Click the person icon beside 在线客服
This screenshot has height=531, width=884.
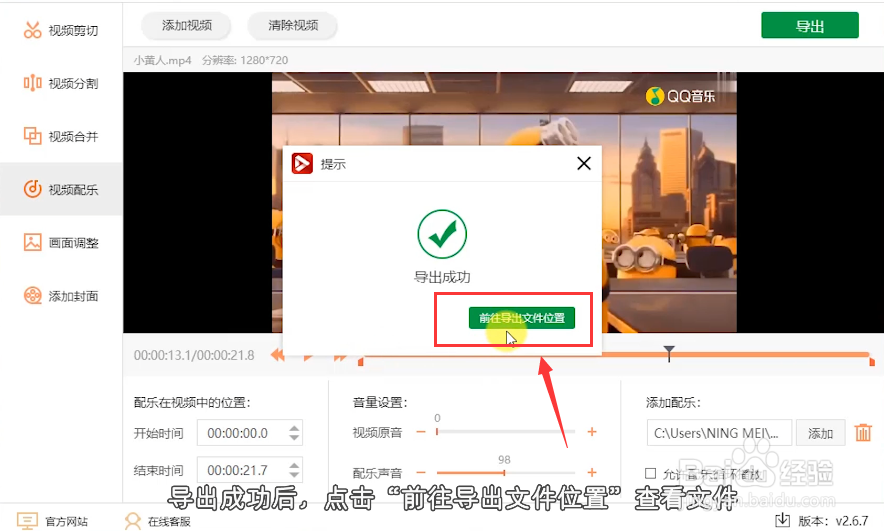tap(133, 521)
